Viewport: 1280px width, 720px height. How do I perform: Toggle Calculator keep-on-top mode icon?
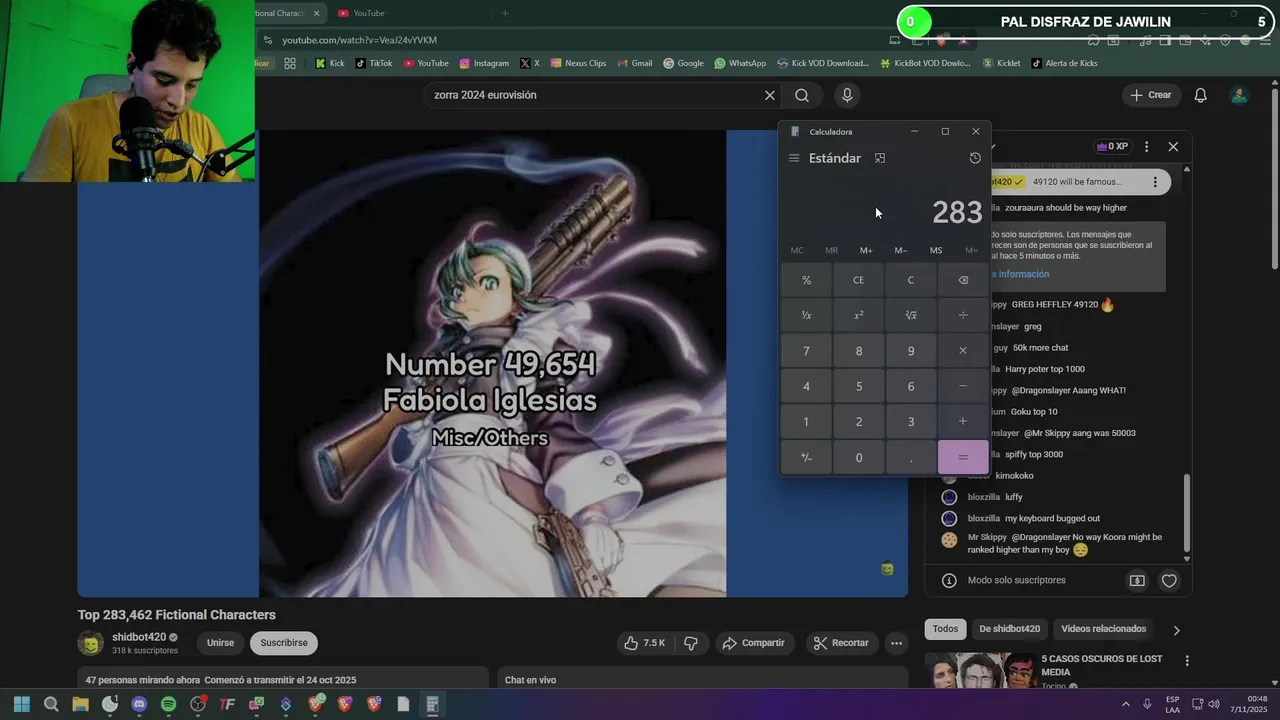pos(880,158)
